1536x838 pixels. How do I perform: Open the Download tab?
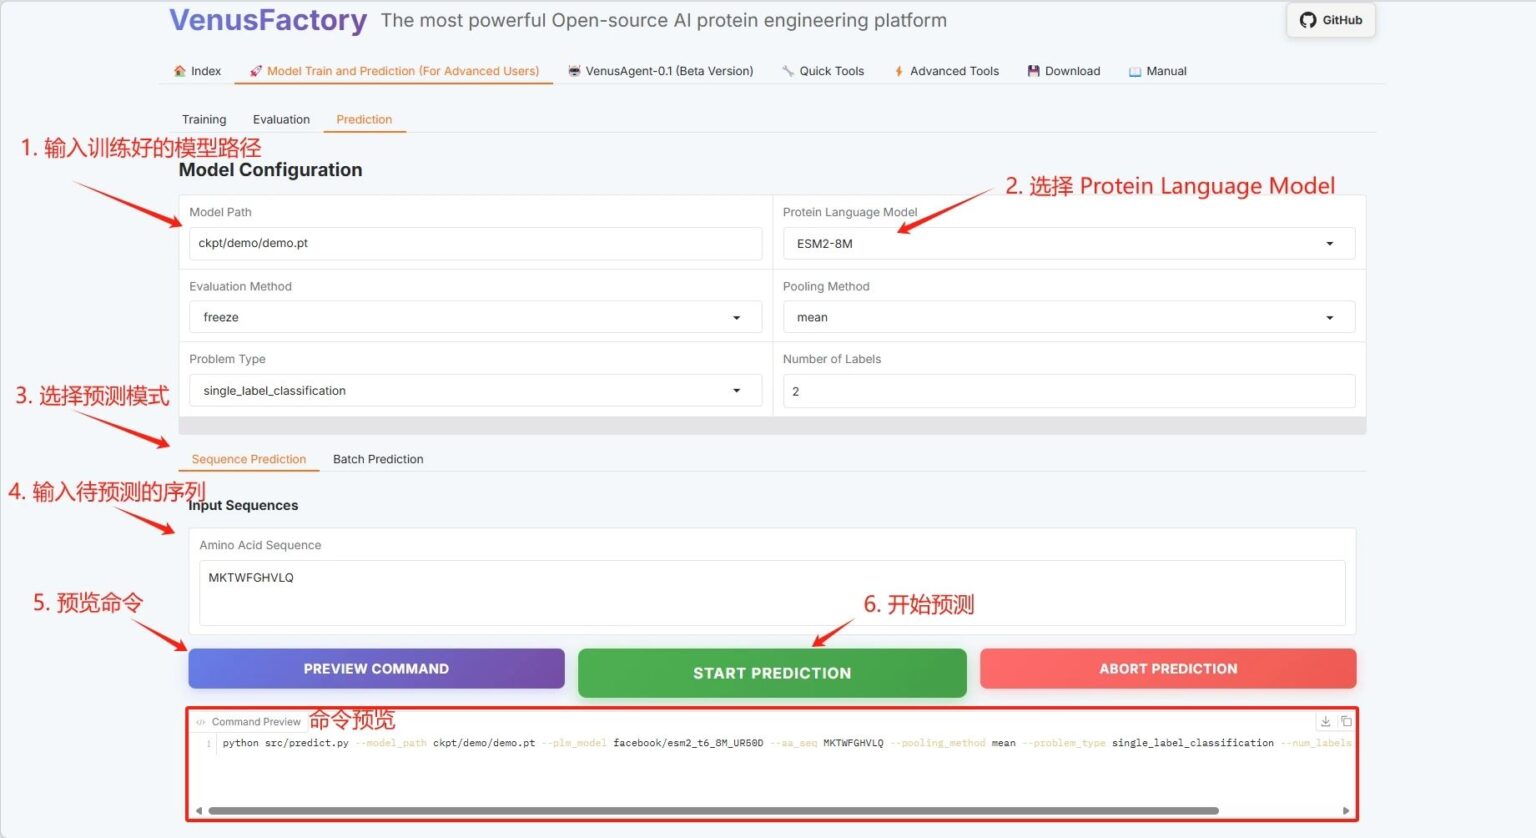point(1063,71)
